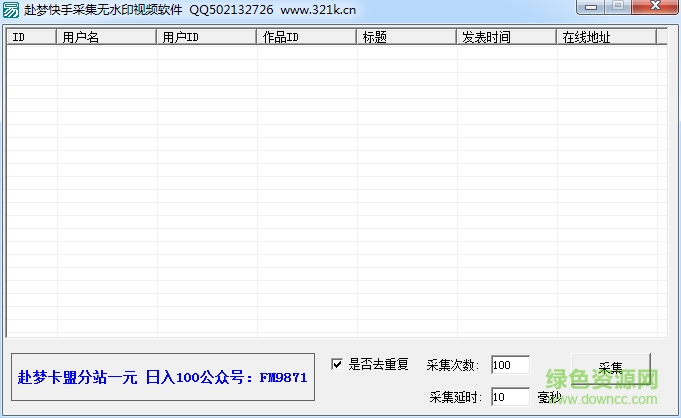
Task: Focus the 采集延时 input field
Action: pyautogui.click(x=510, y=397)
